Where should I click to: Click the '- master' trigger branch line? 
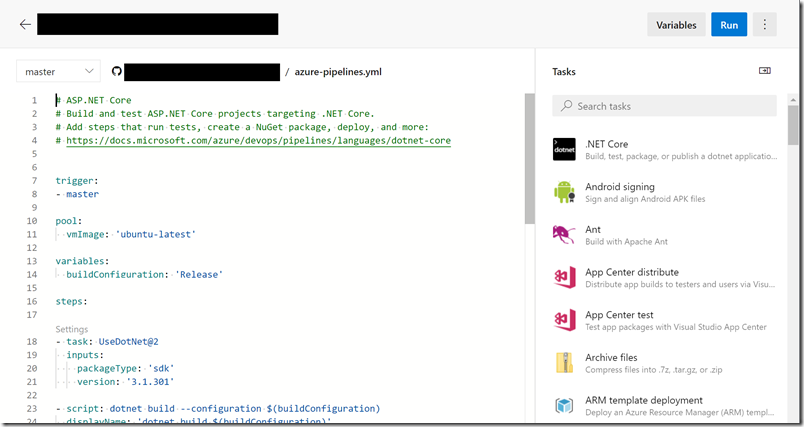[77, 194]
